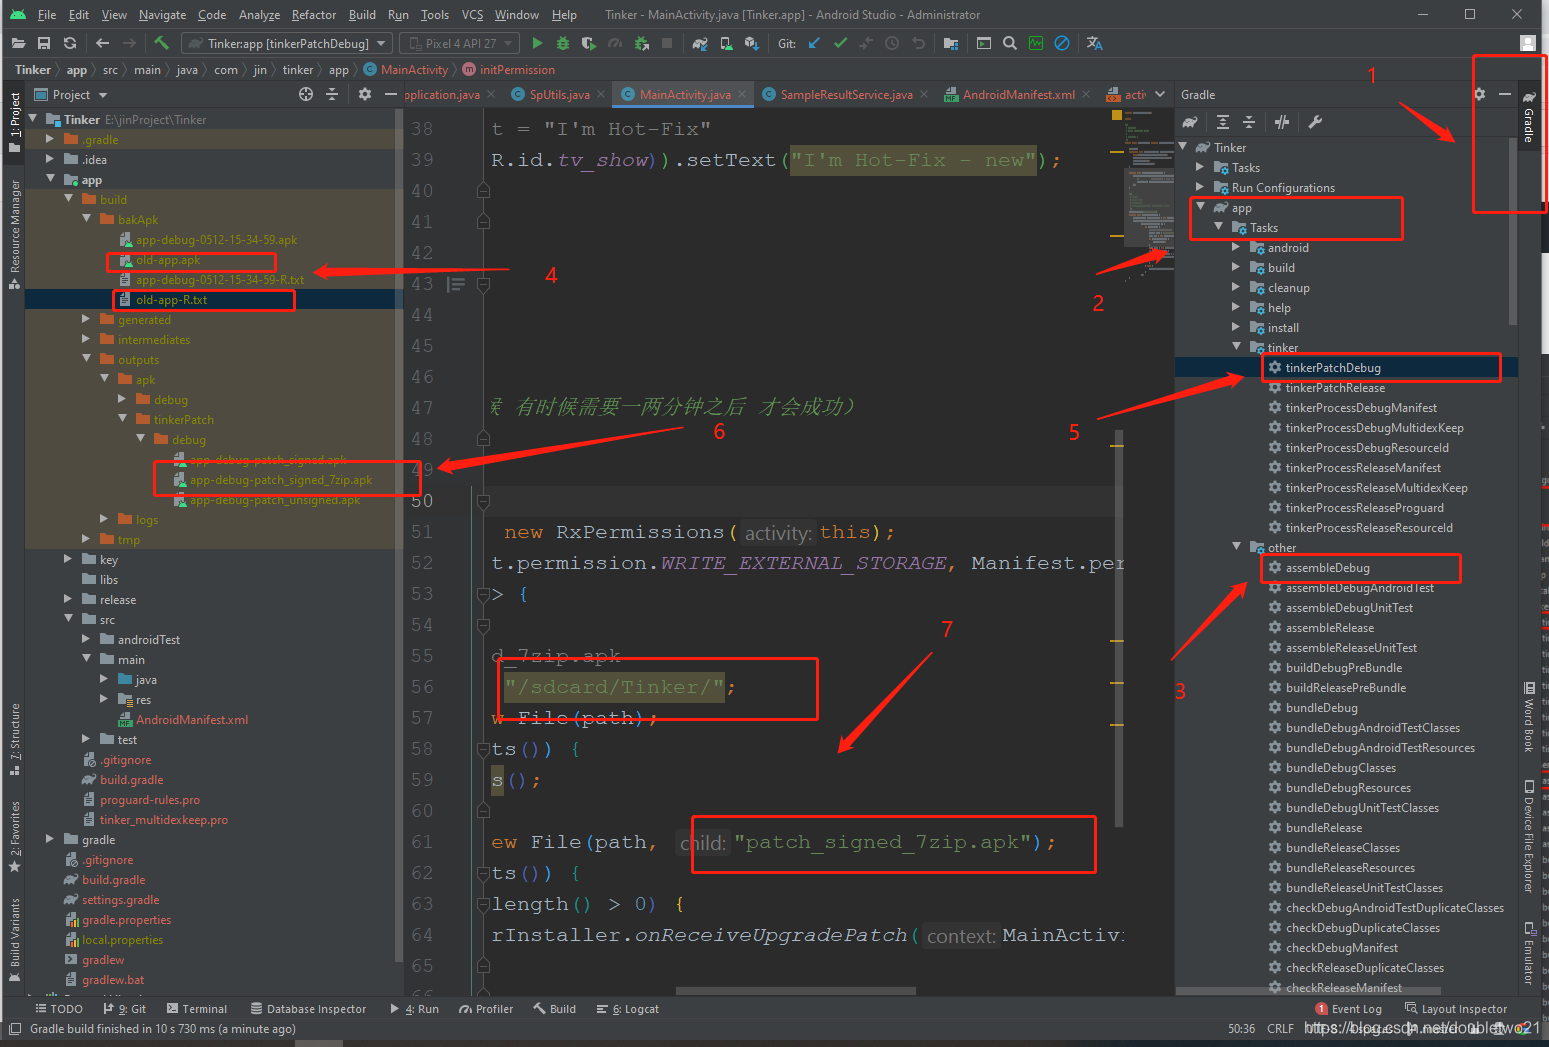Toggle the Resource Manager tool window
Screen dimensions: 1549x1047
14,234
